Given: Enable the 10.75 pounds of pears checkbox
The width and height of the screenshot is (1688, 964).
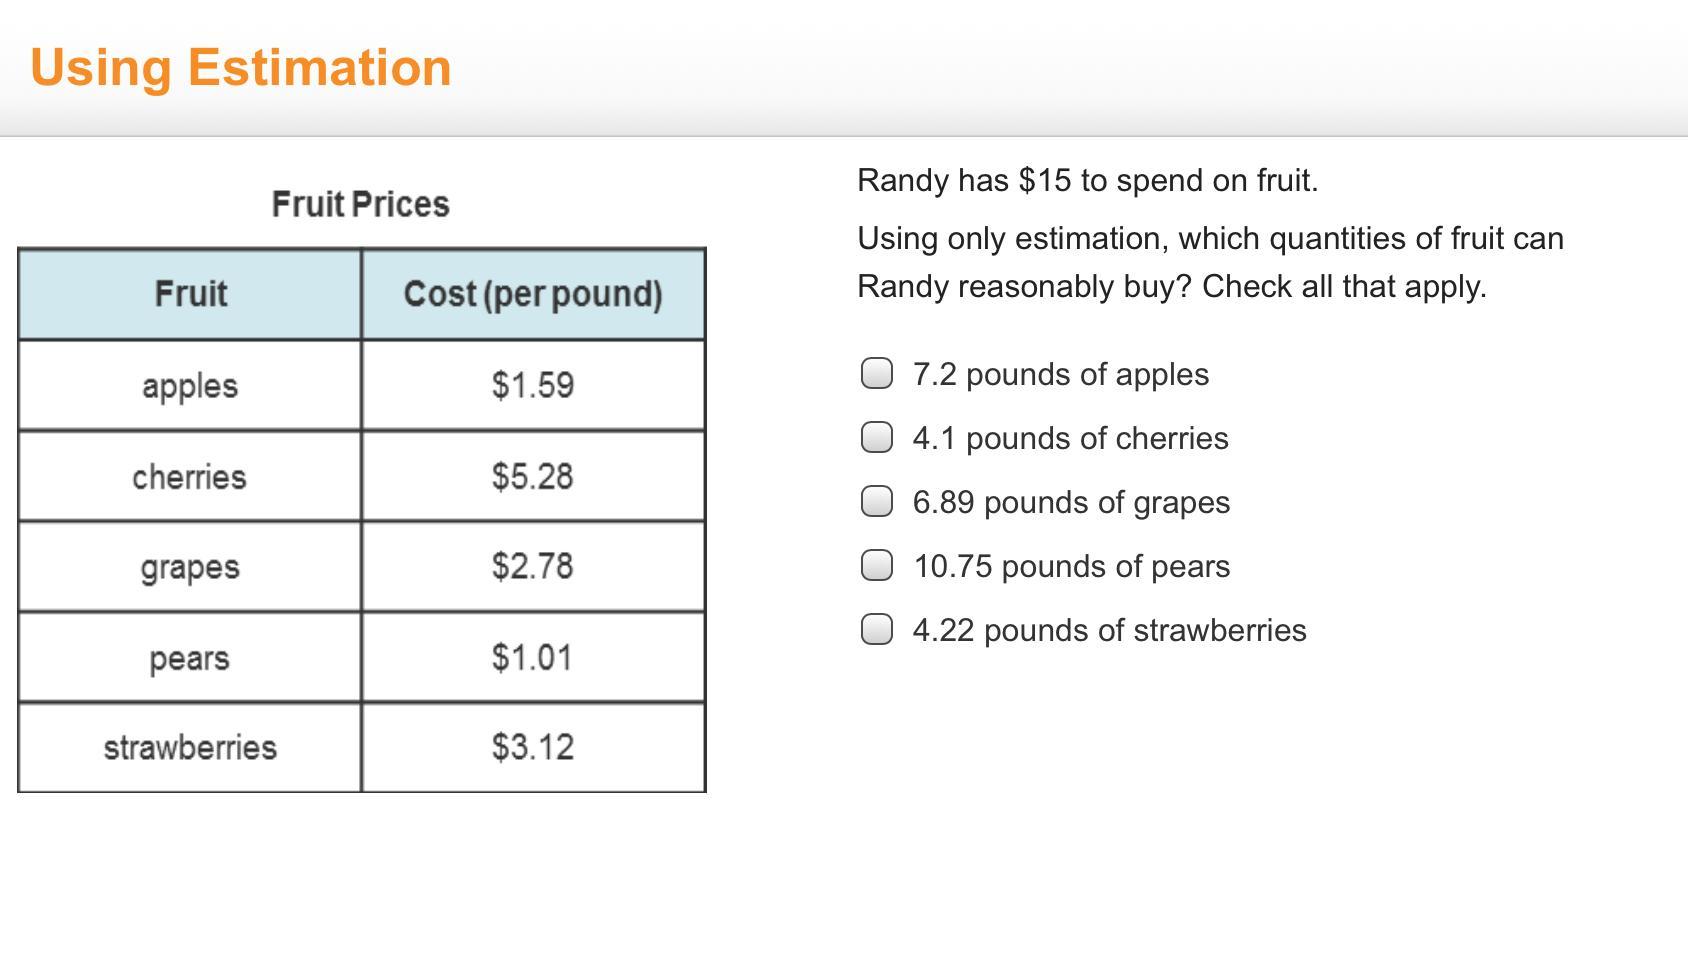Looking at the screenshot, I should tap(877, 566).
